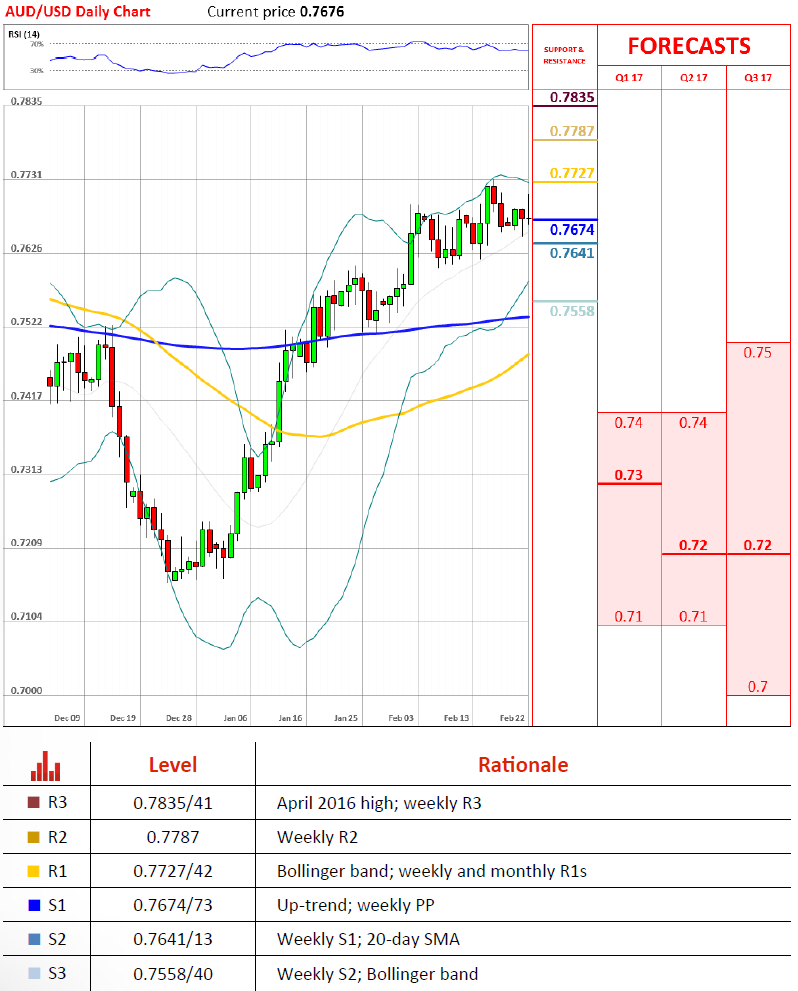This screenshot has height=991, width=798.
Task: Click the Feb 13 date axis label
Action: coord(456,718)
